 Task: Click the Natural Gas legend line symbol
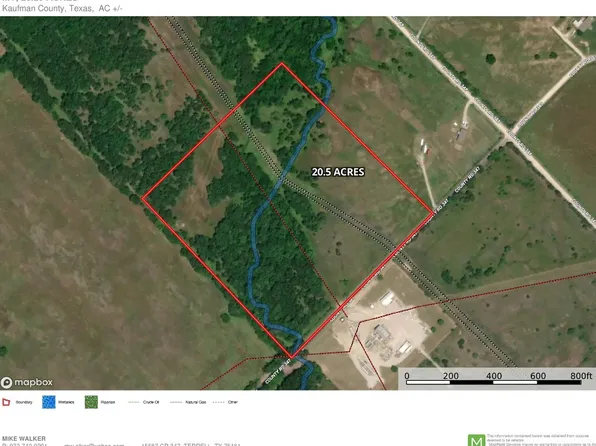pyautogui.click(x=176, y=402)
